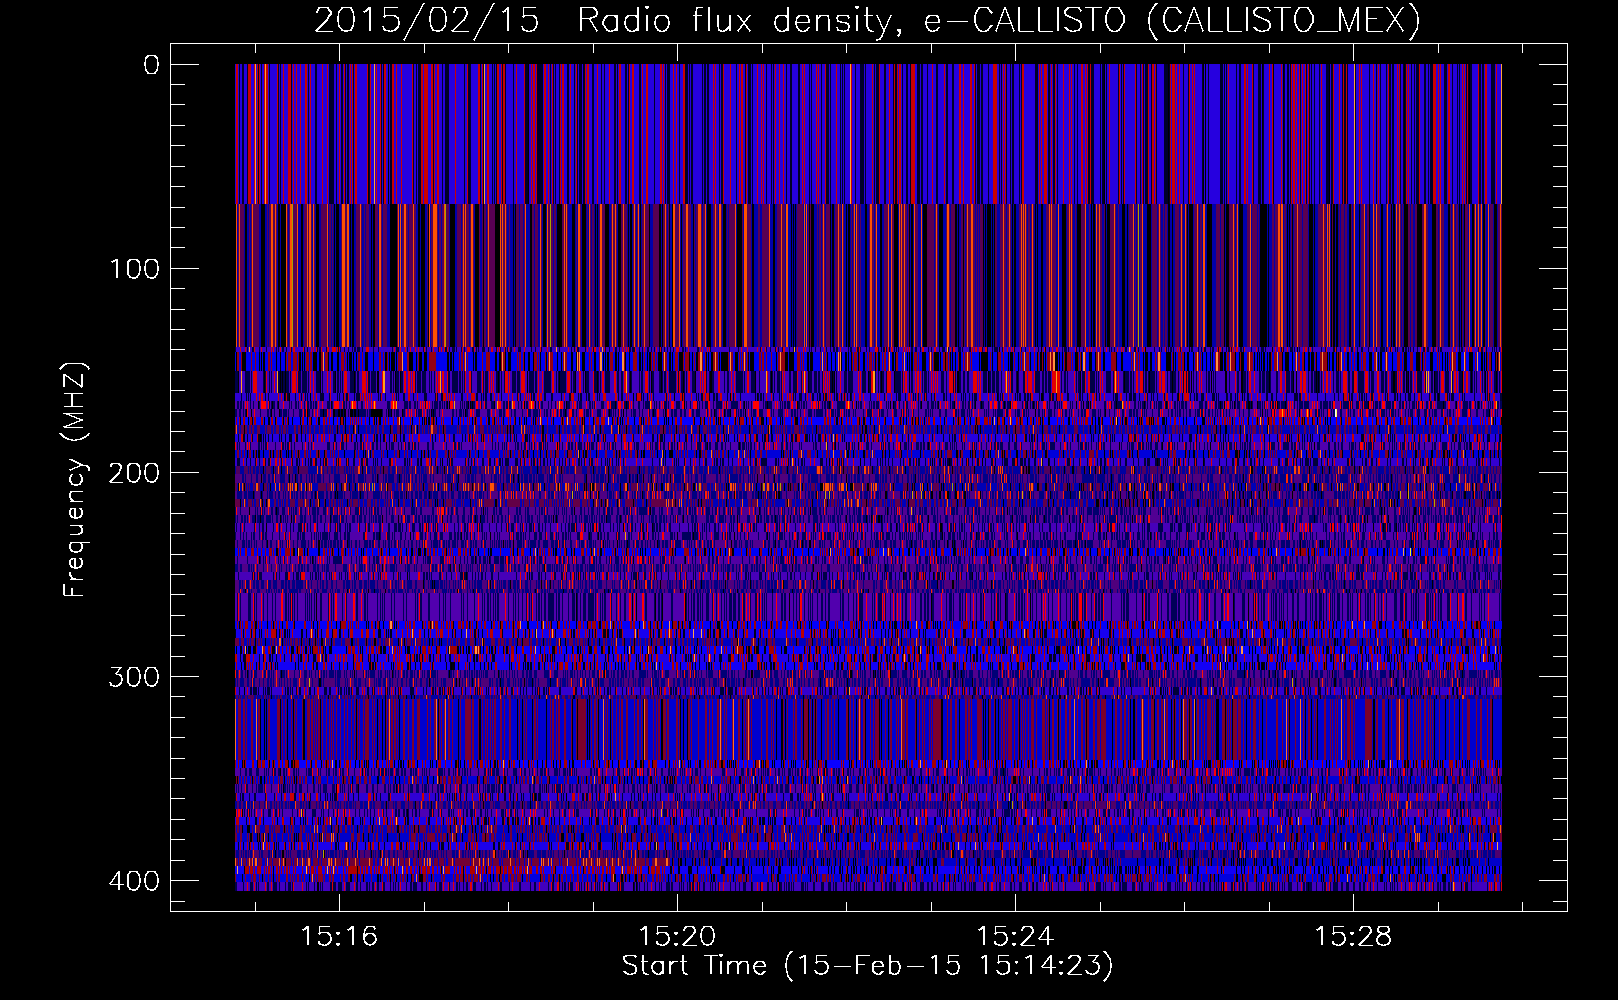Image resolution: width=1618 pixels, height=1000 pixels.
Task: Click the "400" frequency tick label
Action: [133, 881]
